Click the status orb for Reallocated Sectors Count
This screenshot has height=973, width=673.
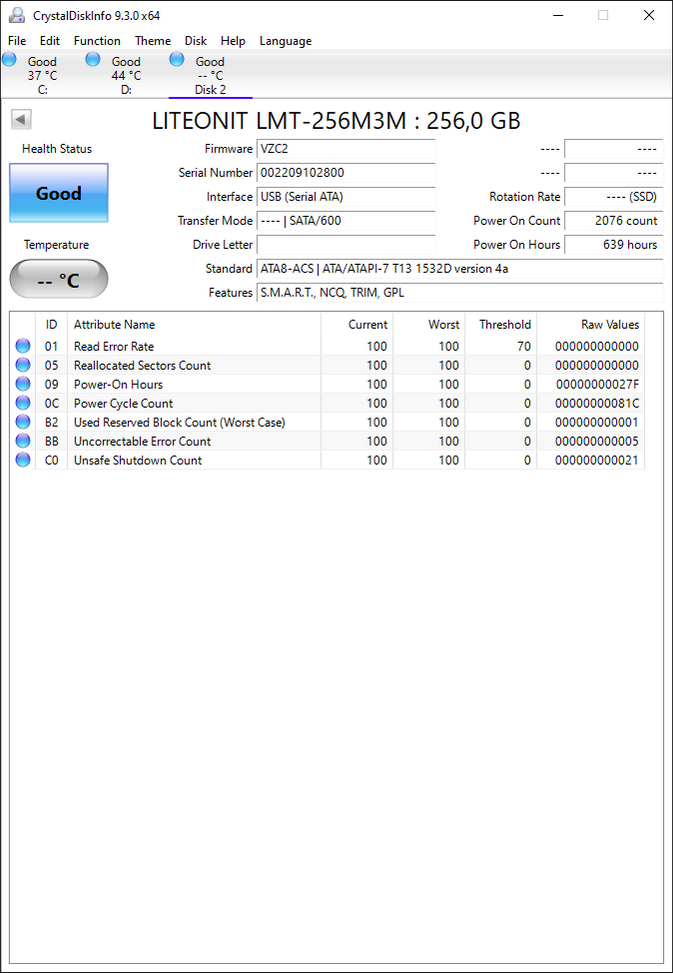click(23, 366)
